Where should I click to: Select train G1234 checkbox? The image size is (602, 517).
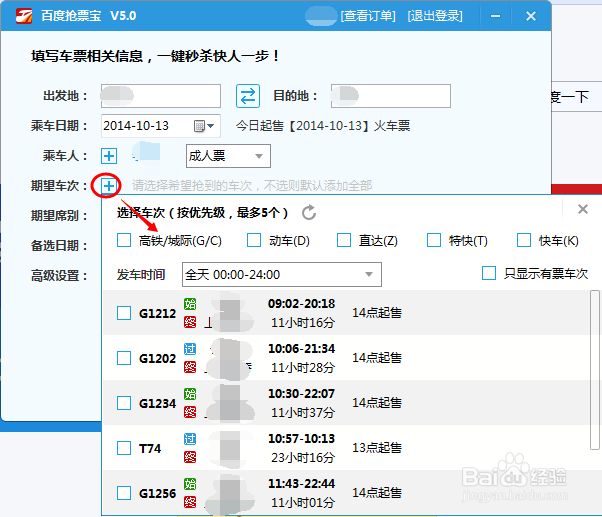point(124,403)
